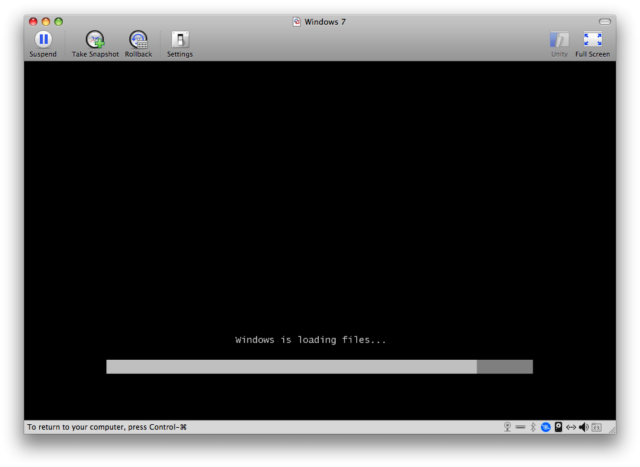
Task: Click the hard disk status icon
Action: click(558, 427)
